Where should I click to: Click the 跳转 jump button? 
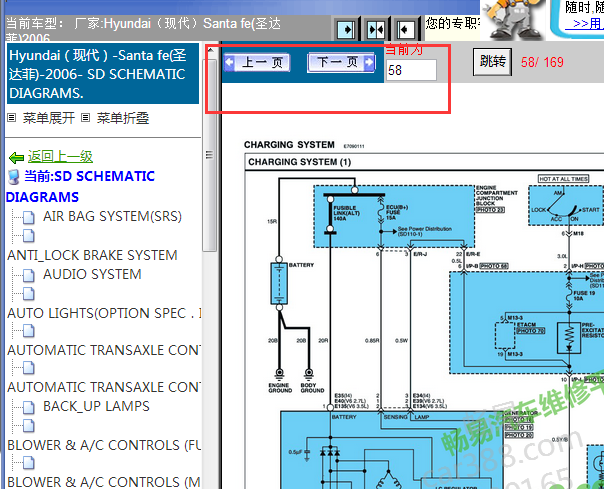point(492,62)
